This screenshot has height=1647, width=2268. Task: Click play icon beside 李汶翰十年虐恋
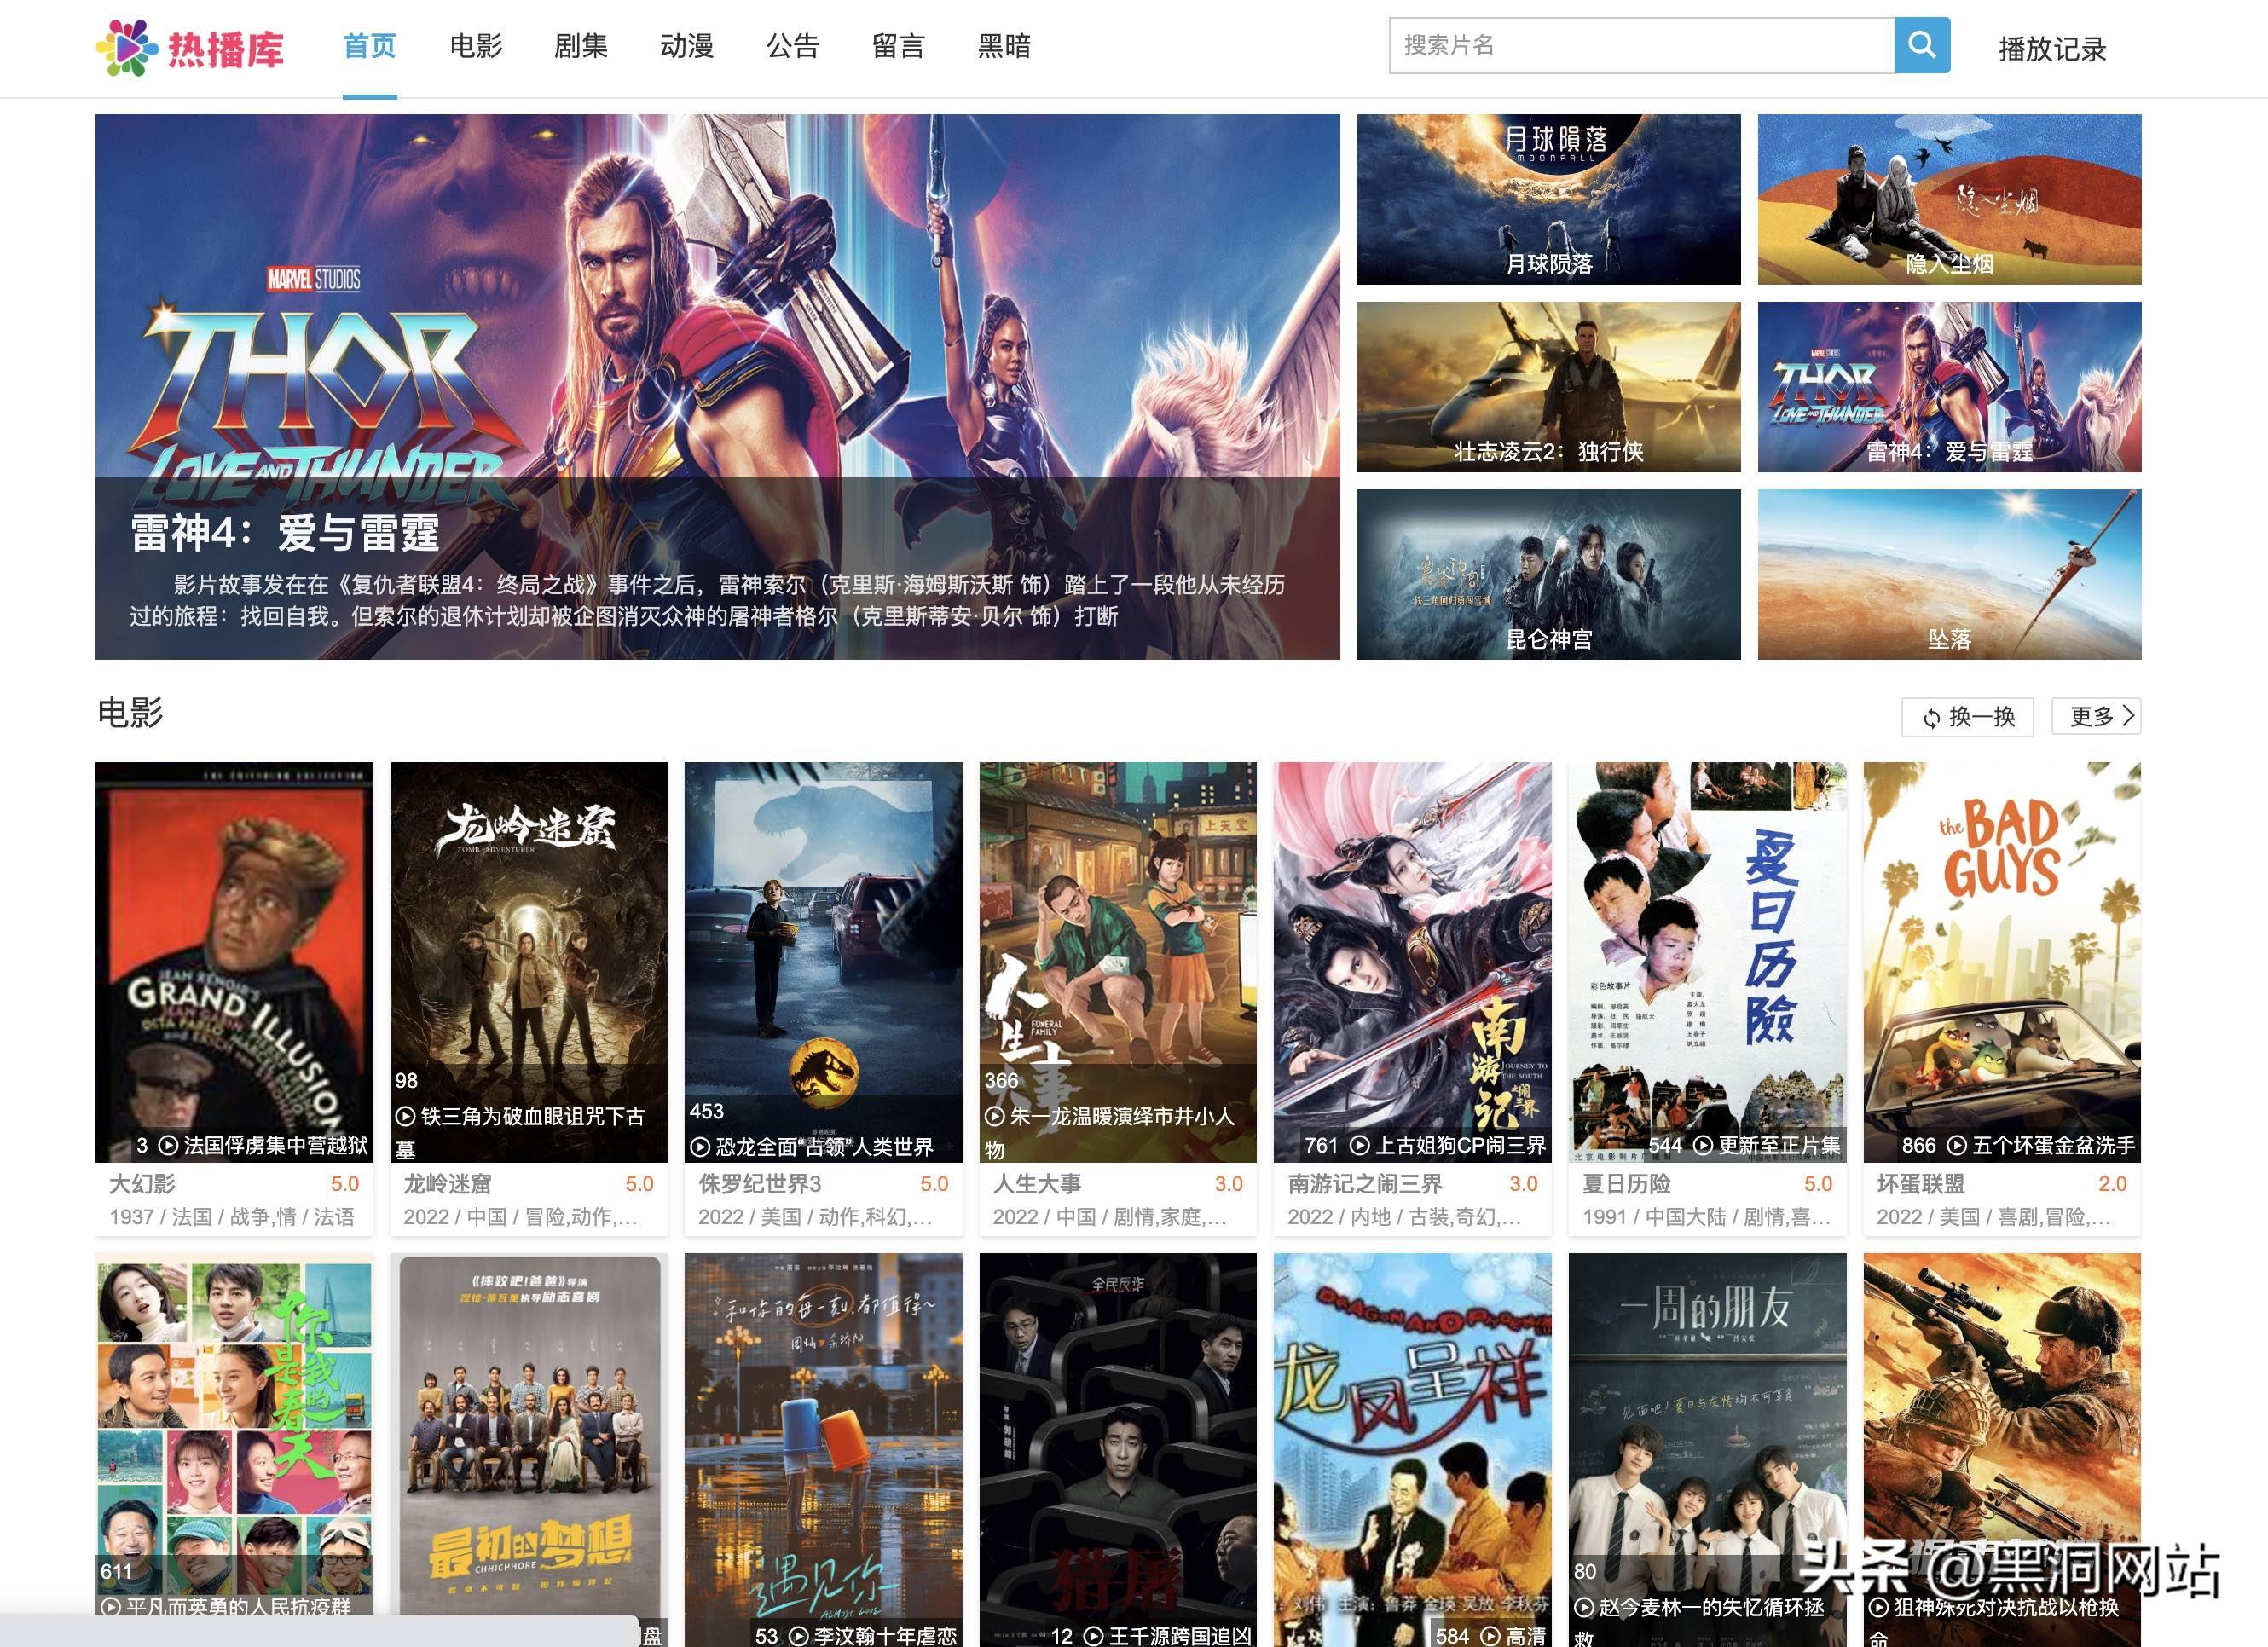[798, 1636]
